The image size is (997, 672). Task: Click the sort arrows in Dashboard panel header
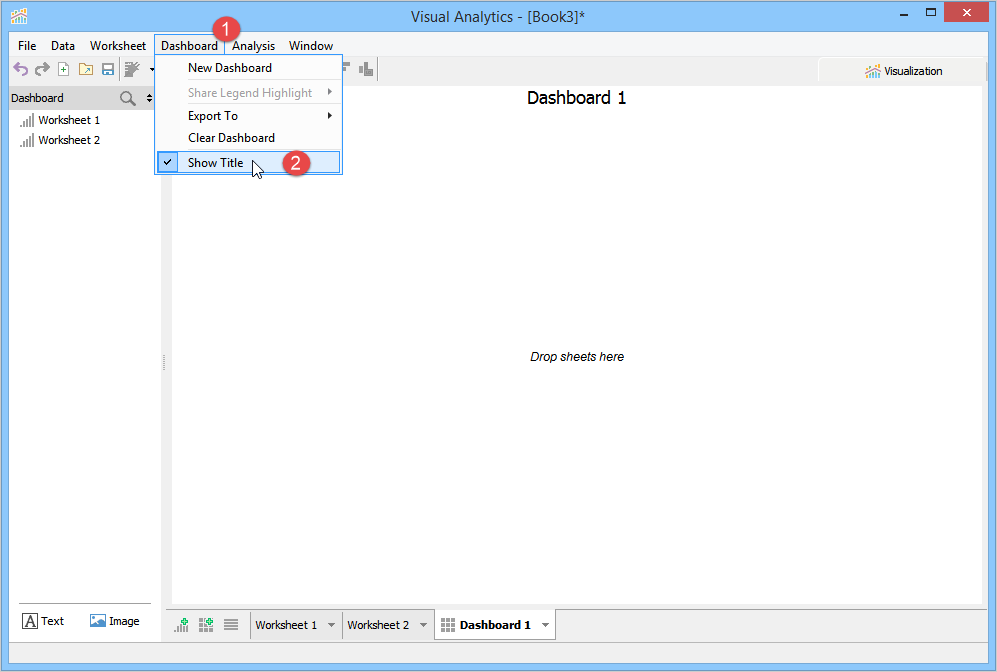(x=149, y=98)
